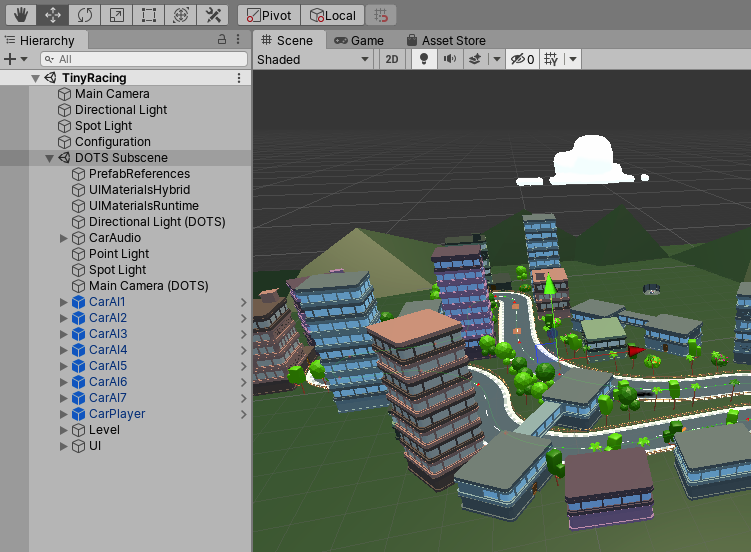
Task: Open CarAI6 prefab with arrow
Action: pyautogui.click(x=243, y=382)
